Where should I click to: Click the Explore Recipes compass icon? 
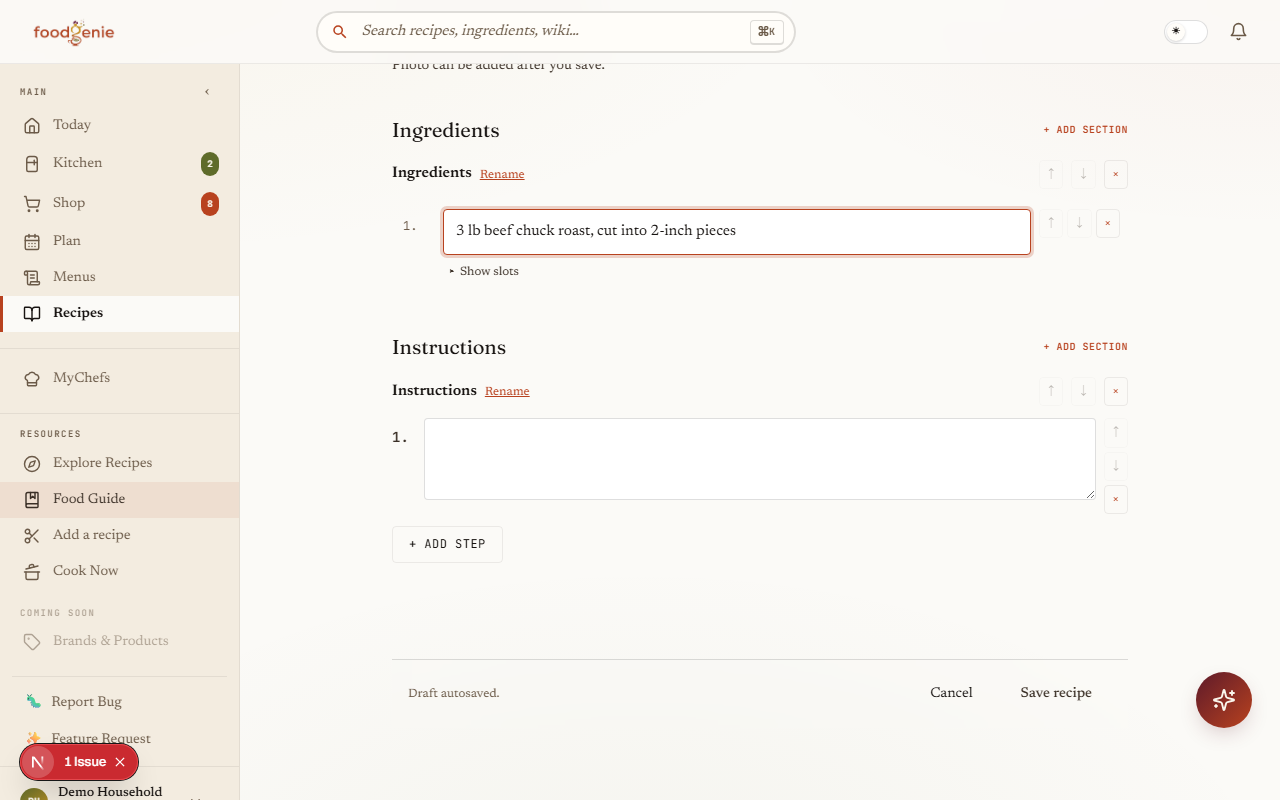32,463
